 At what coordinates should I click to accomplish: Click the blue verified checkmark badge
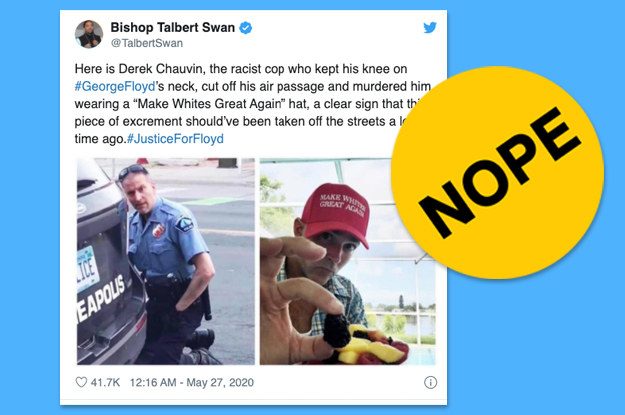point(246,28)
